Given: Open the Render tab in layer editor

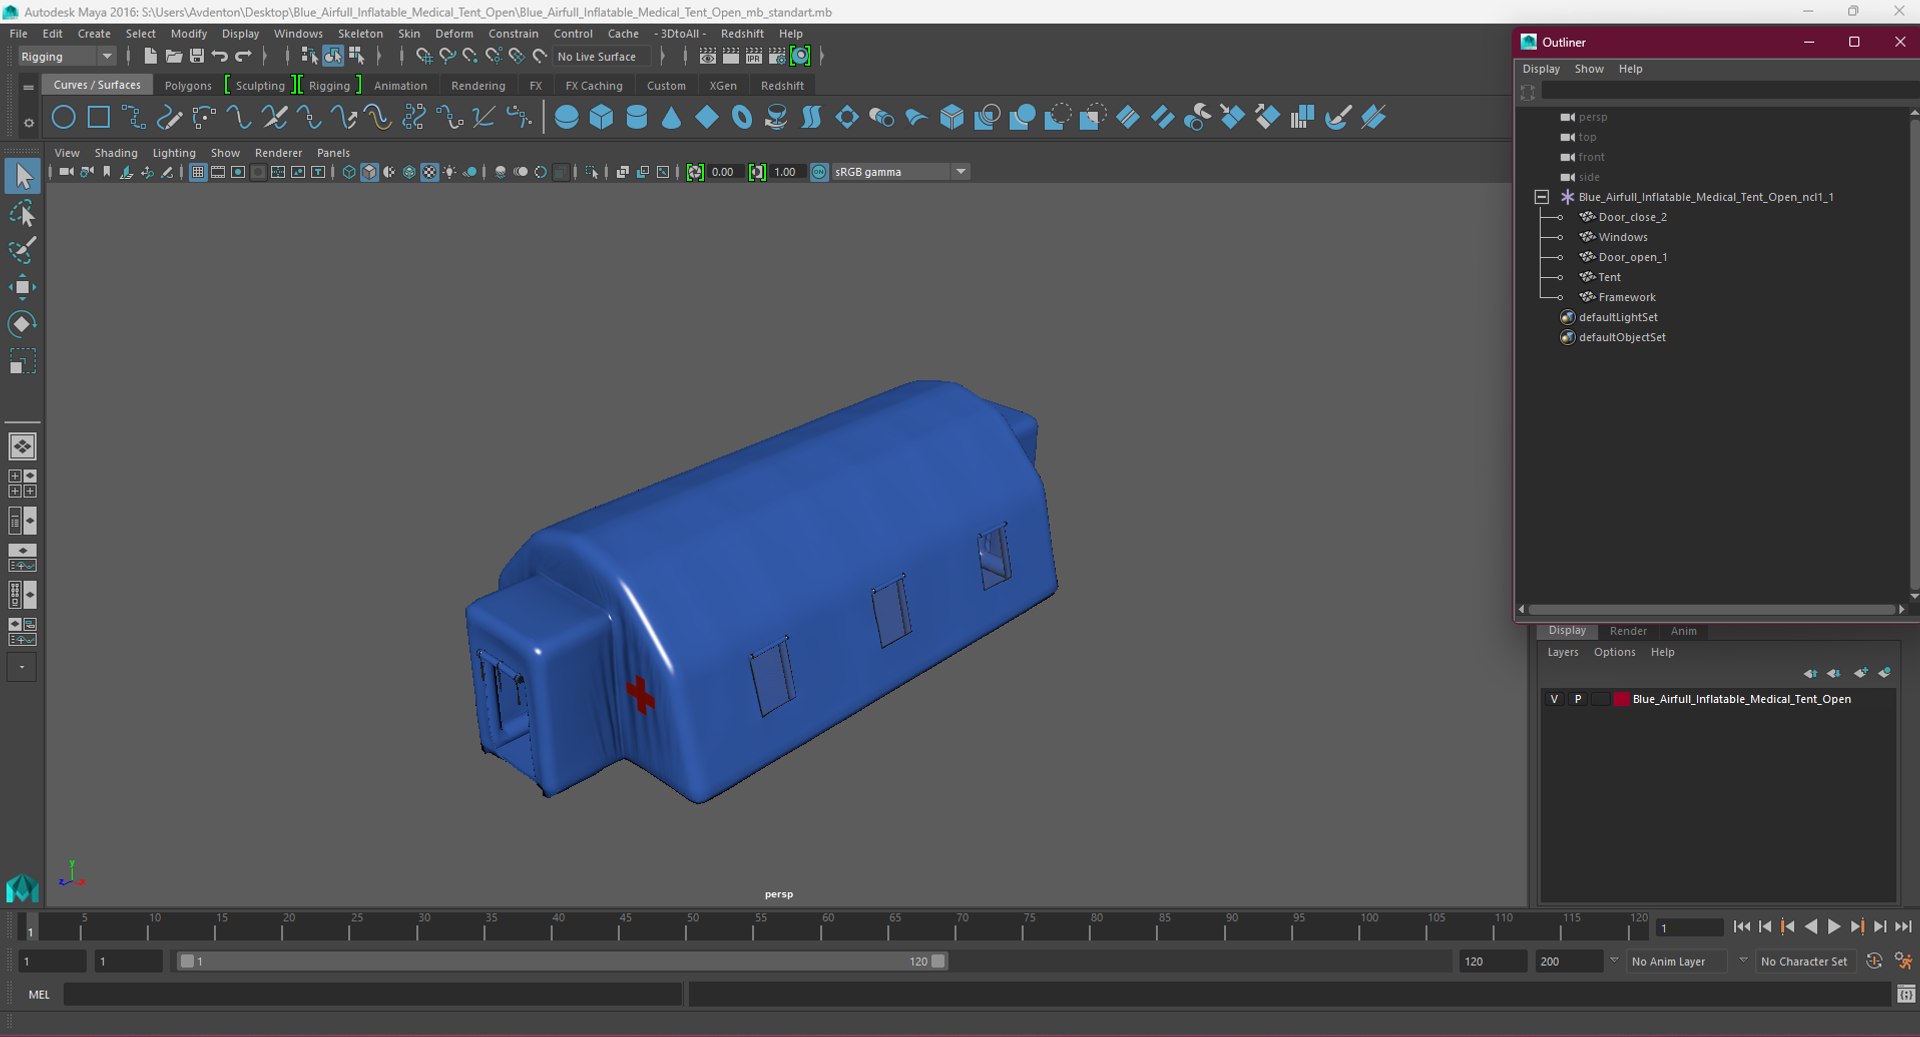Looking at the screenshot, I should [1628, 631].
